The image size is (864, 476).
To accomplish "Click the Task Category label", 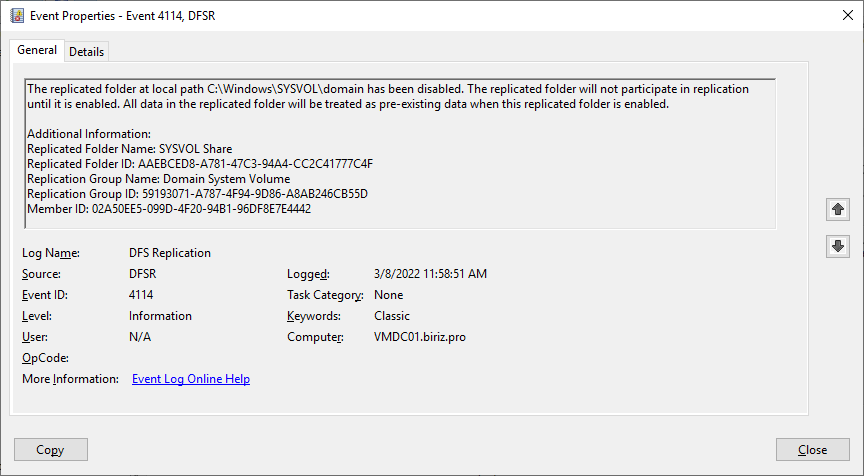I will pyautogui.click(x=325, y=295).
